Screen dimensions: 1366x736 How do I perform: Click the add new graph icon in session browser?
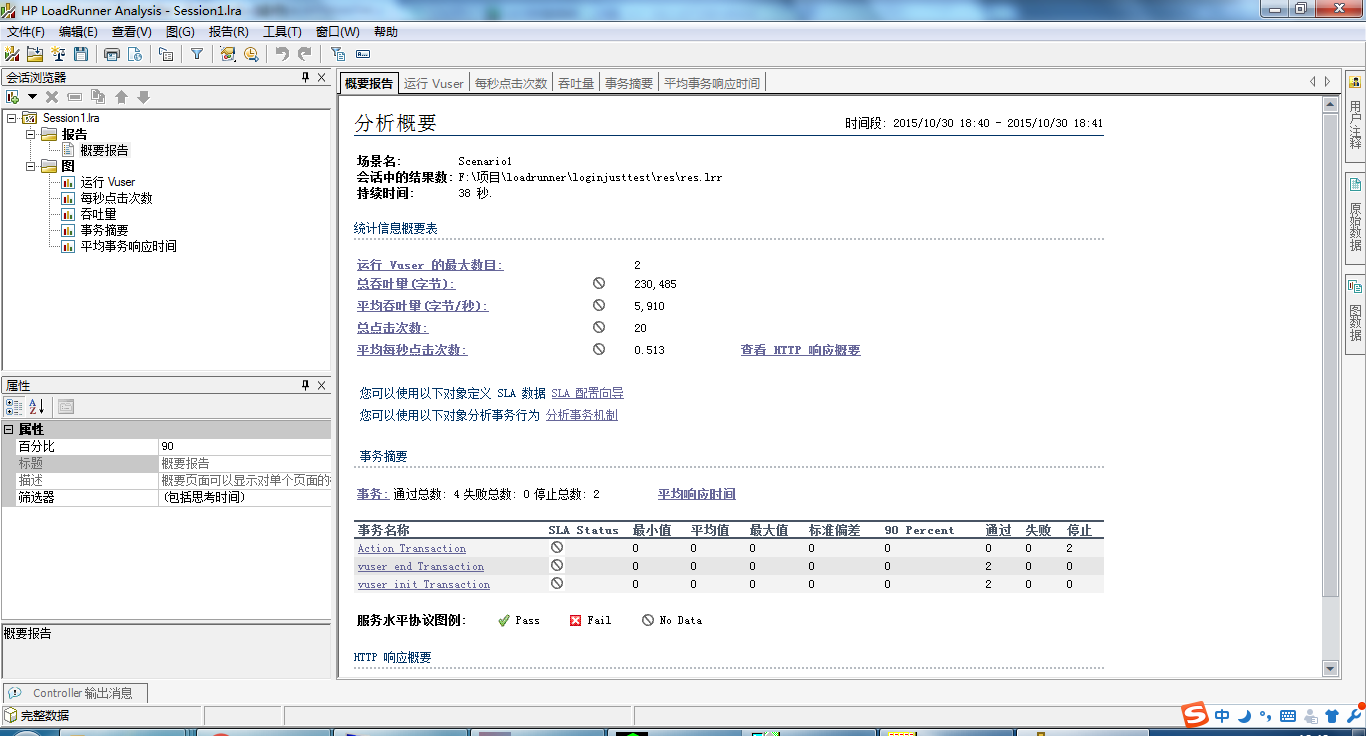click(13, 97)
